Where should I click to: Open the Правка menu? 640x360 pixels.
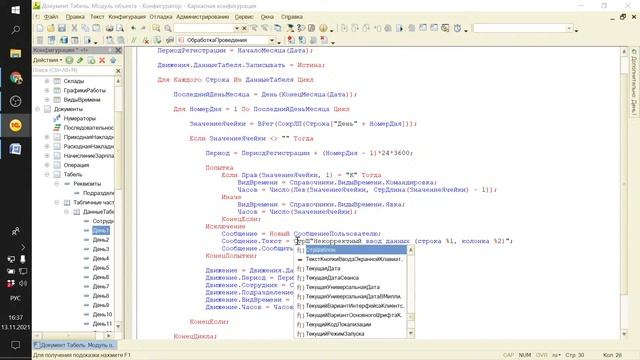pyautogui.click(x=75, y=17)
